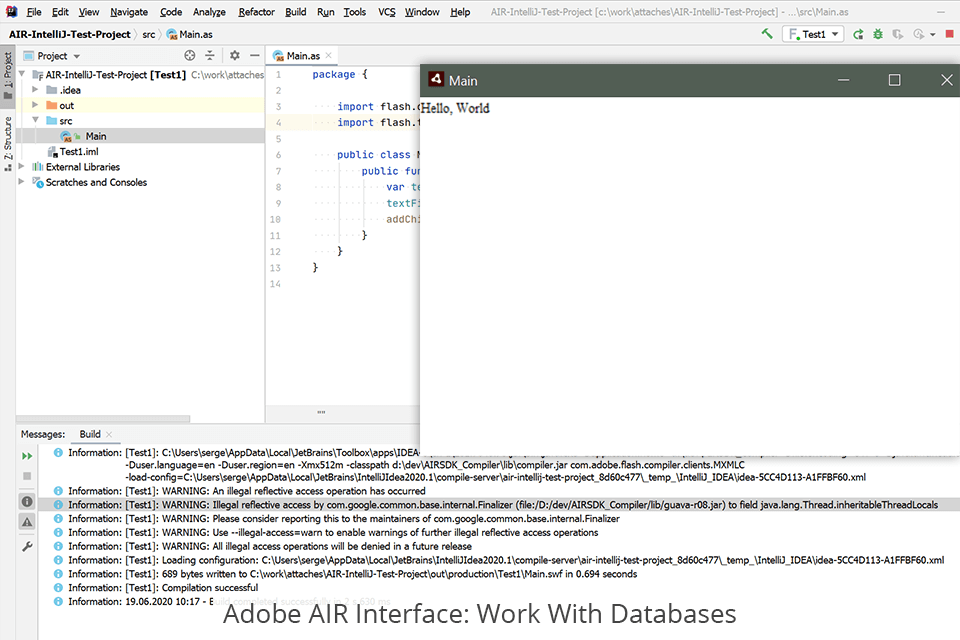Image resolution: width=960 pixels, height=640 pixels.
Task: Collapse all in Project panel
Action: coord(210,56)
